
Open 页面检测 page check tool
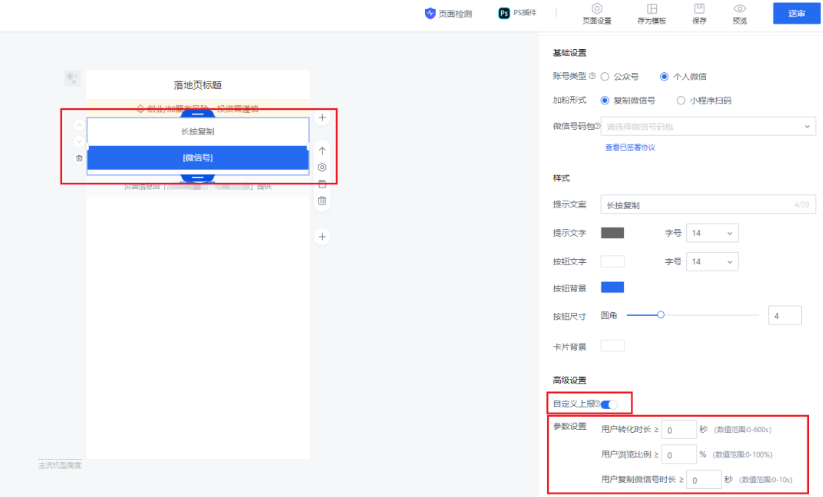tap(448, 14)
